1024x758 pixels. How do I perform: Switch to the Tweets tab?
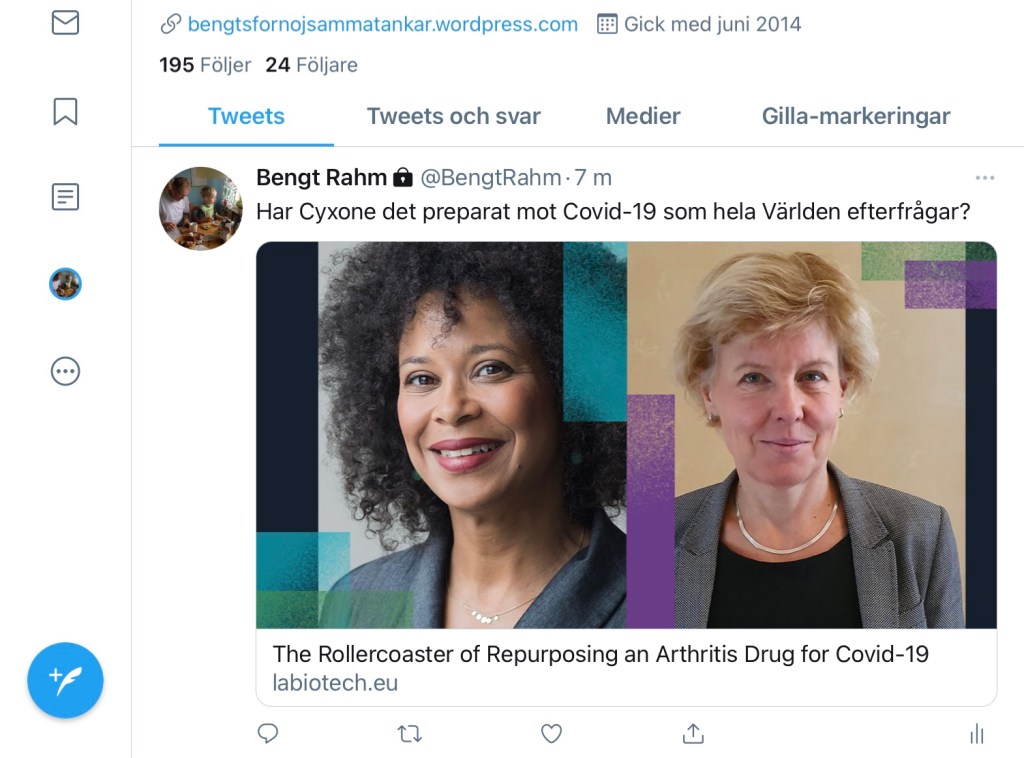[x=246, y=116]
